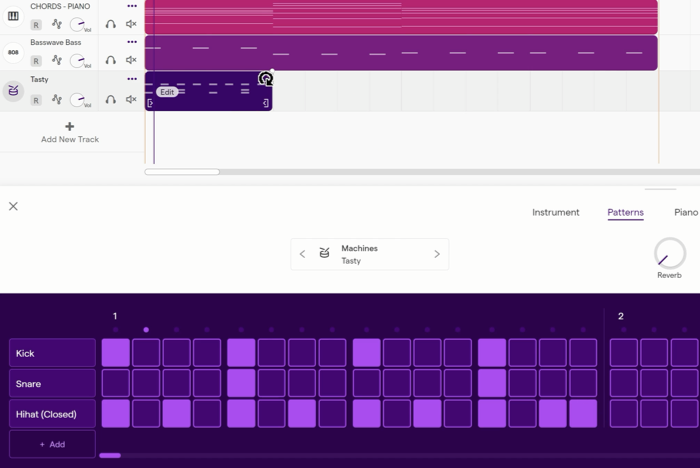
Task: Click the right trim handle of Tasty region
Action: (266, 103)
